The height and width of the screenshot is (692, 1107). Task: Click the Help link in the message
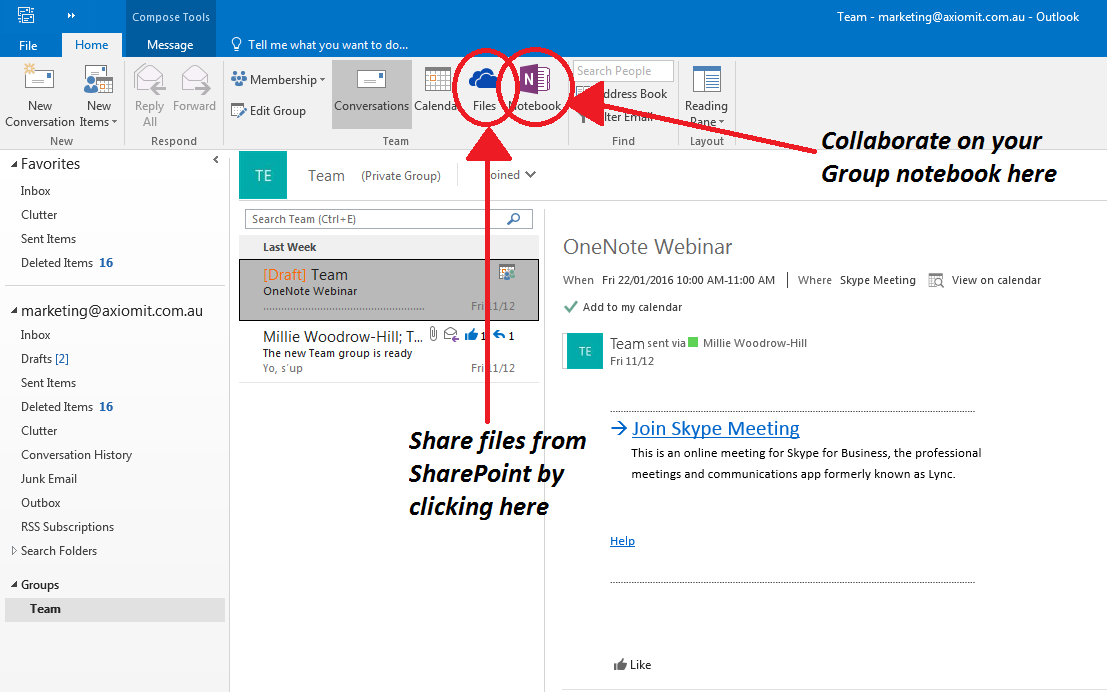click(622, 541)
